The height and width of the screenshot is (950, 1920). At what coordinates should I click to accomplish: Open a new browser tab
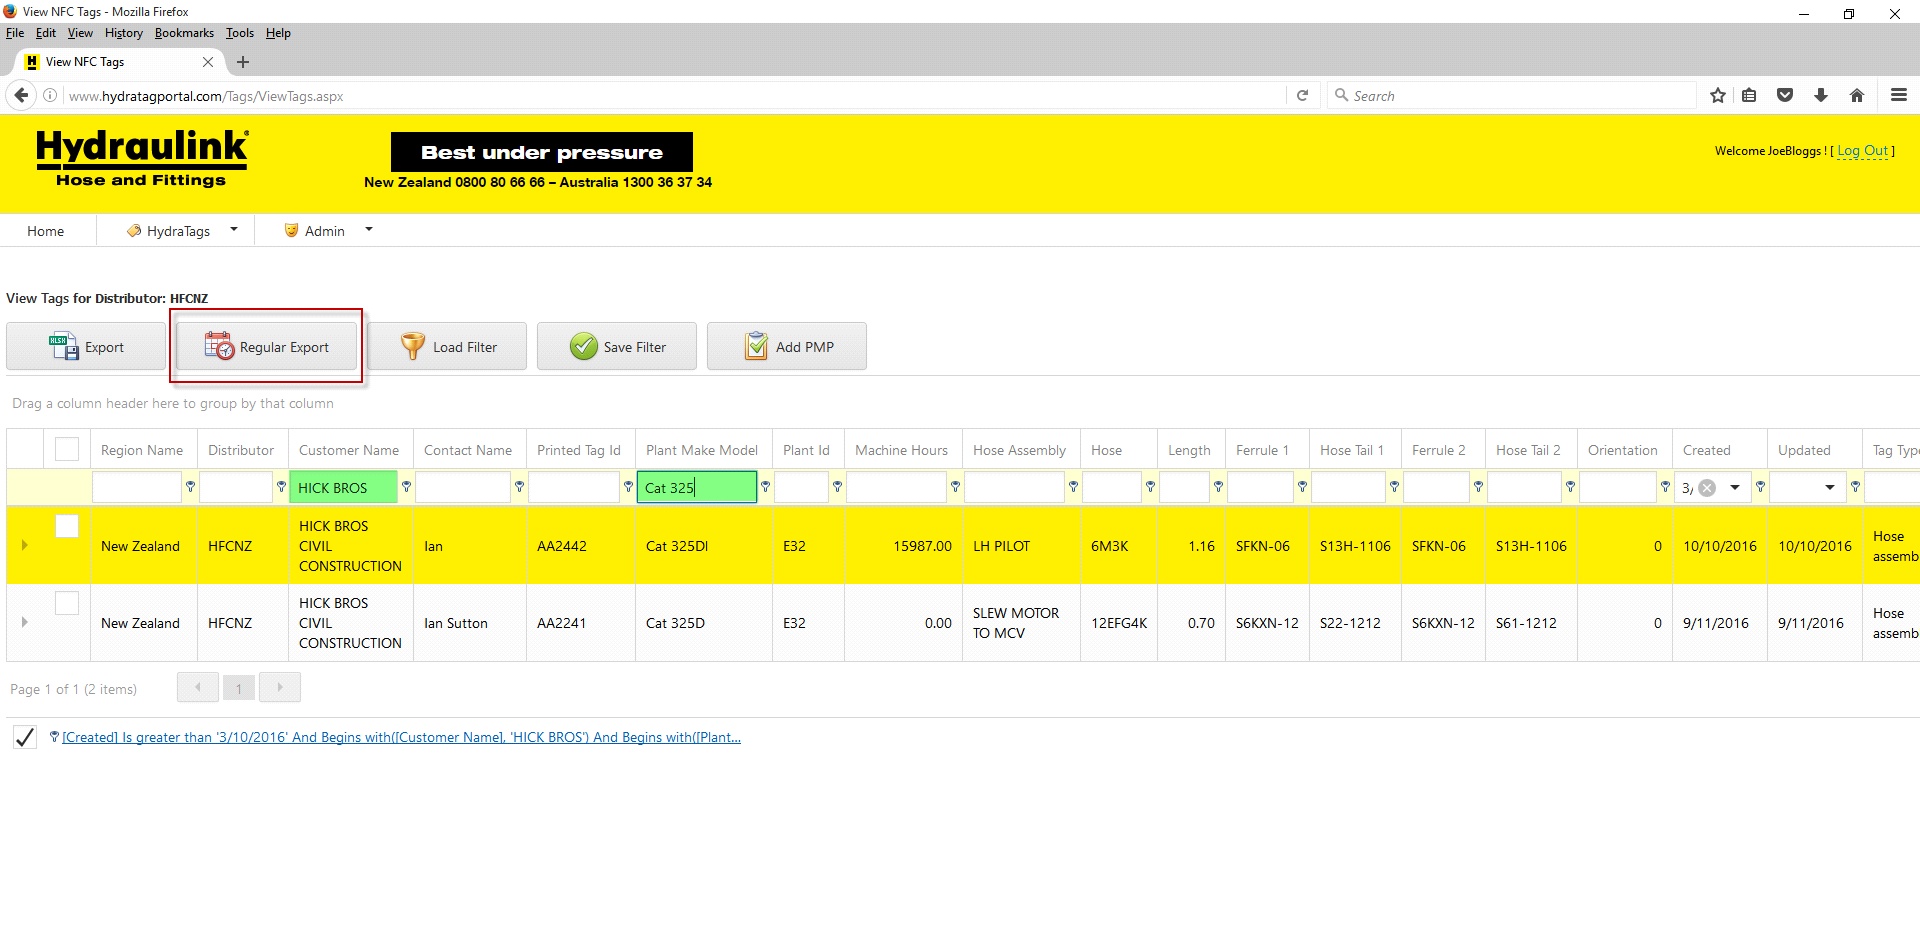coord(243,62)
